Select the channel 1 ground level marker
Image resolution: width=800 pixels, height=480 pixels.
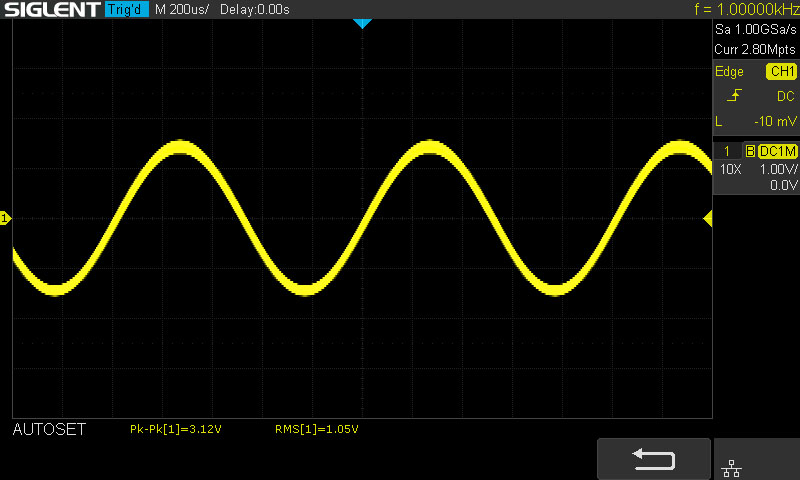(5, 218)
